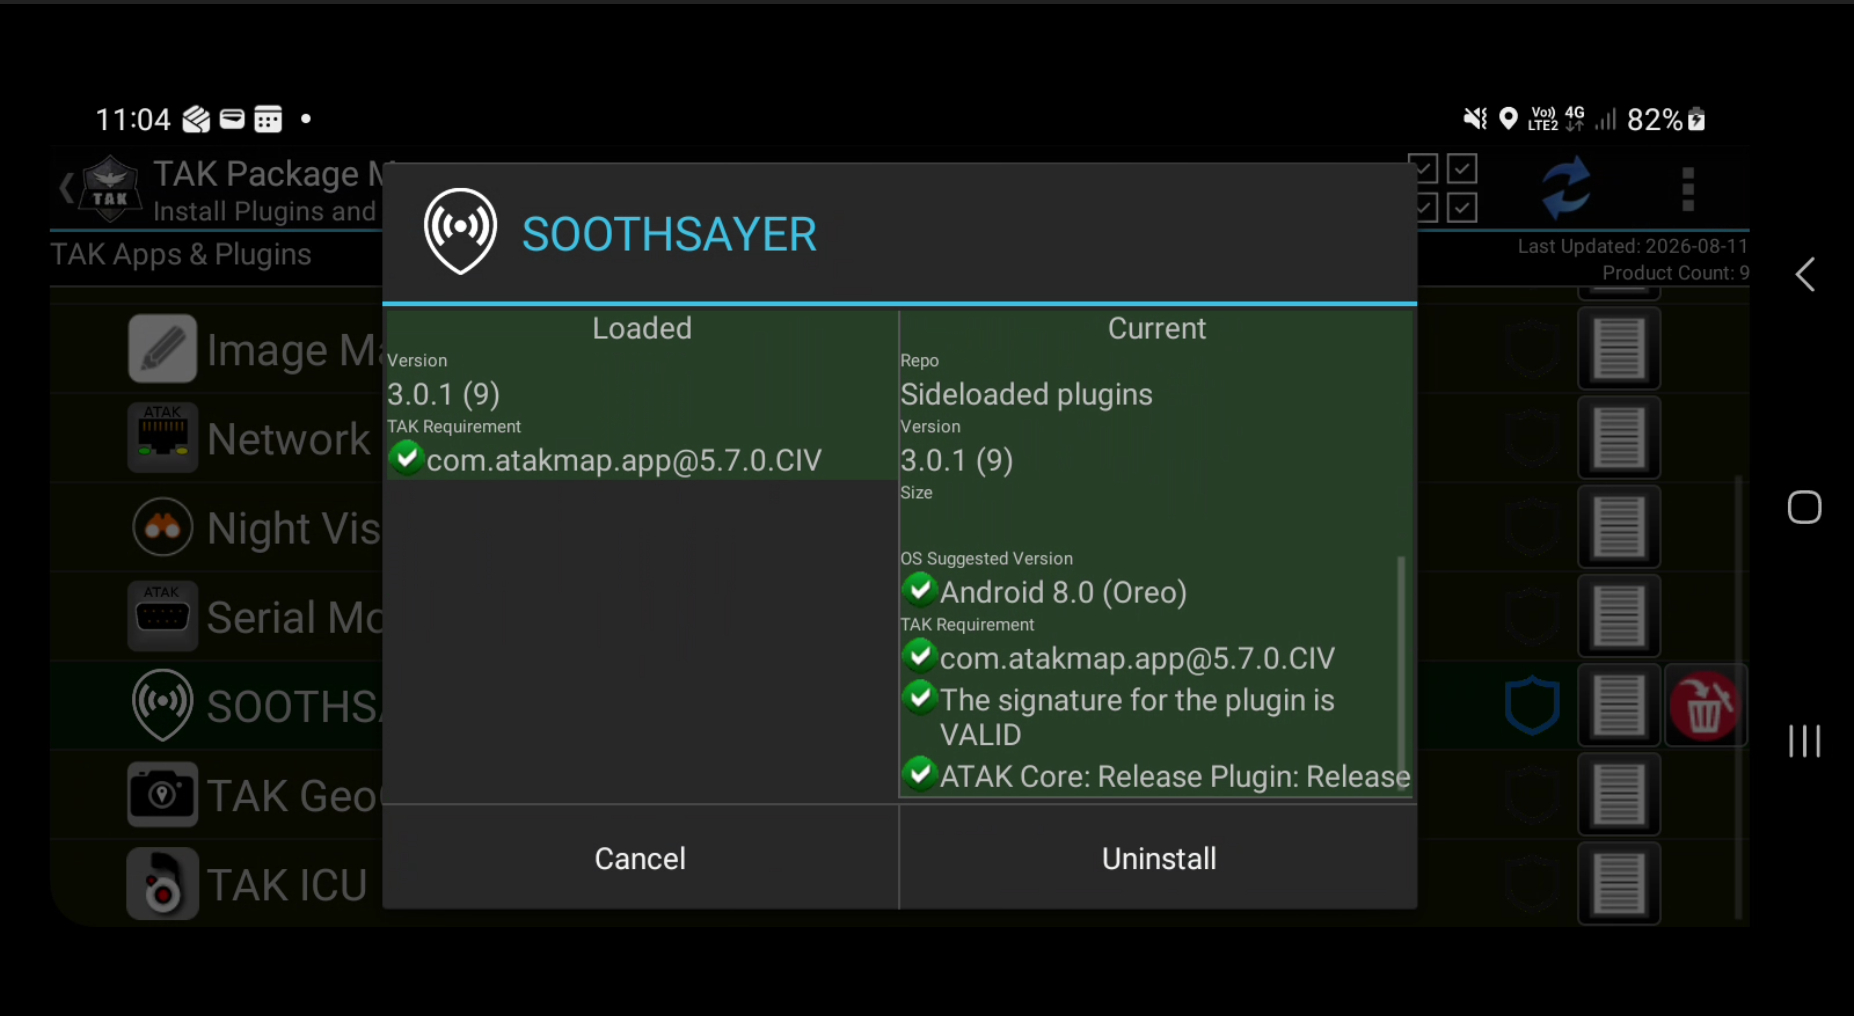Select the Night Vision binoculars icon
The height and width of the screenshot is (1016, 1854).
click(162, 527)
